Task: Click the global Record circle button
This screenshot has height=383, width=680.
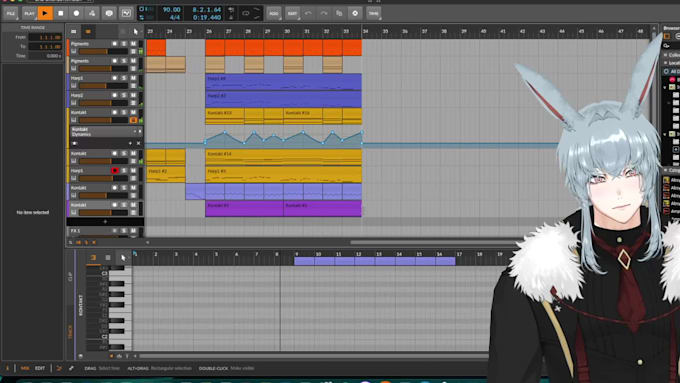Action: pyautogui.click(x=76, y=13)
